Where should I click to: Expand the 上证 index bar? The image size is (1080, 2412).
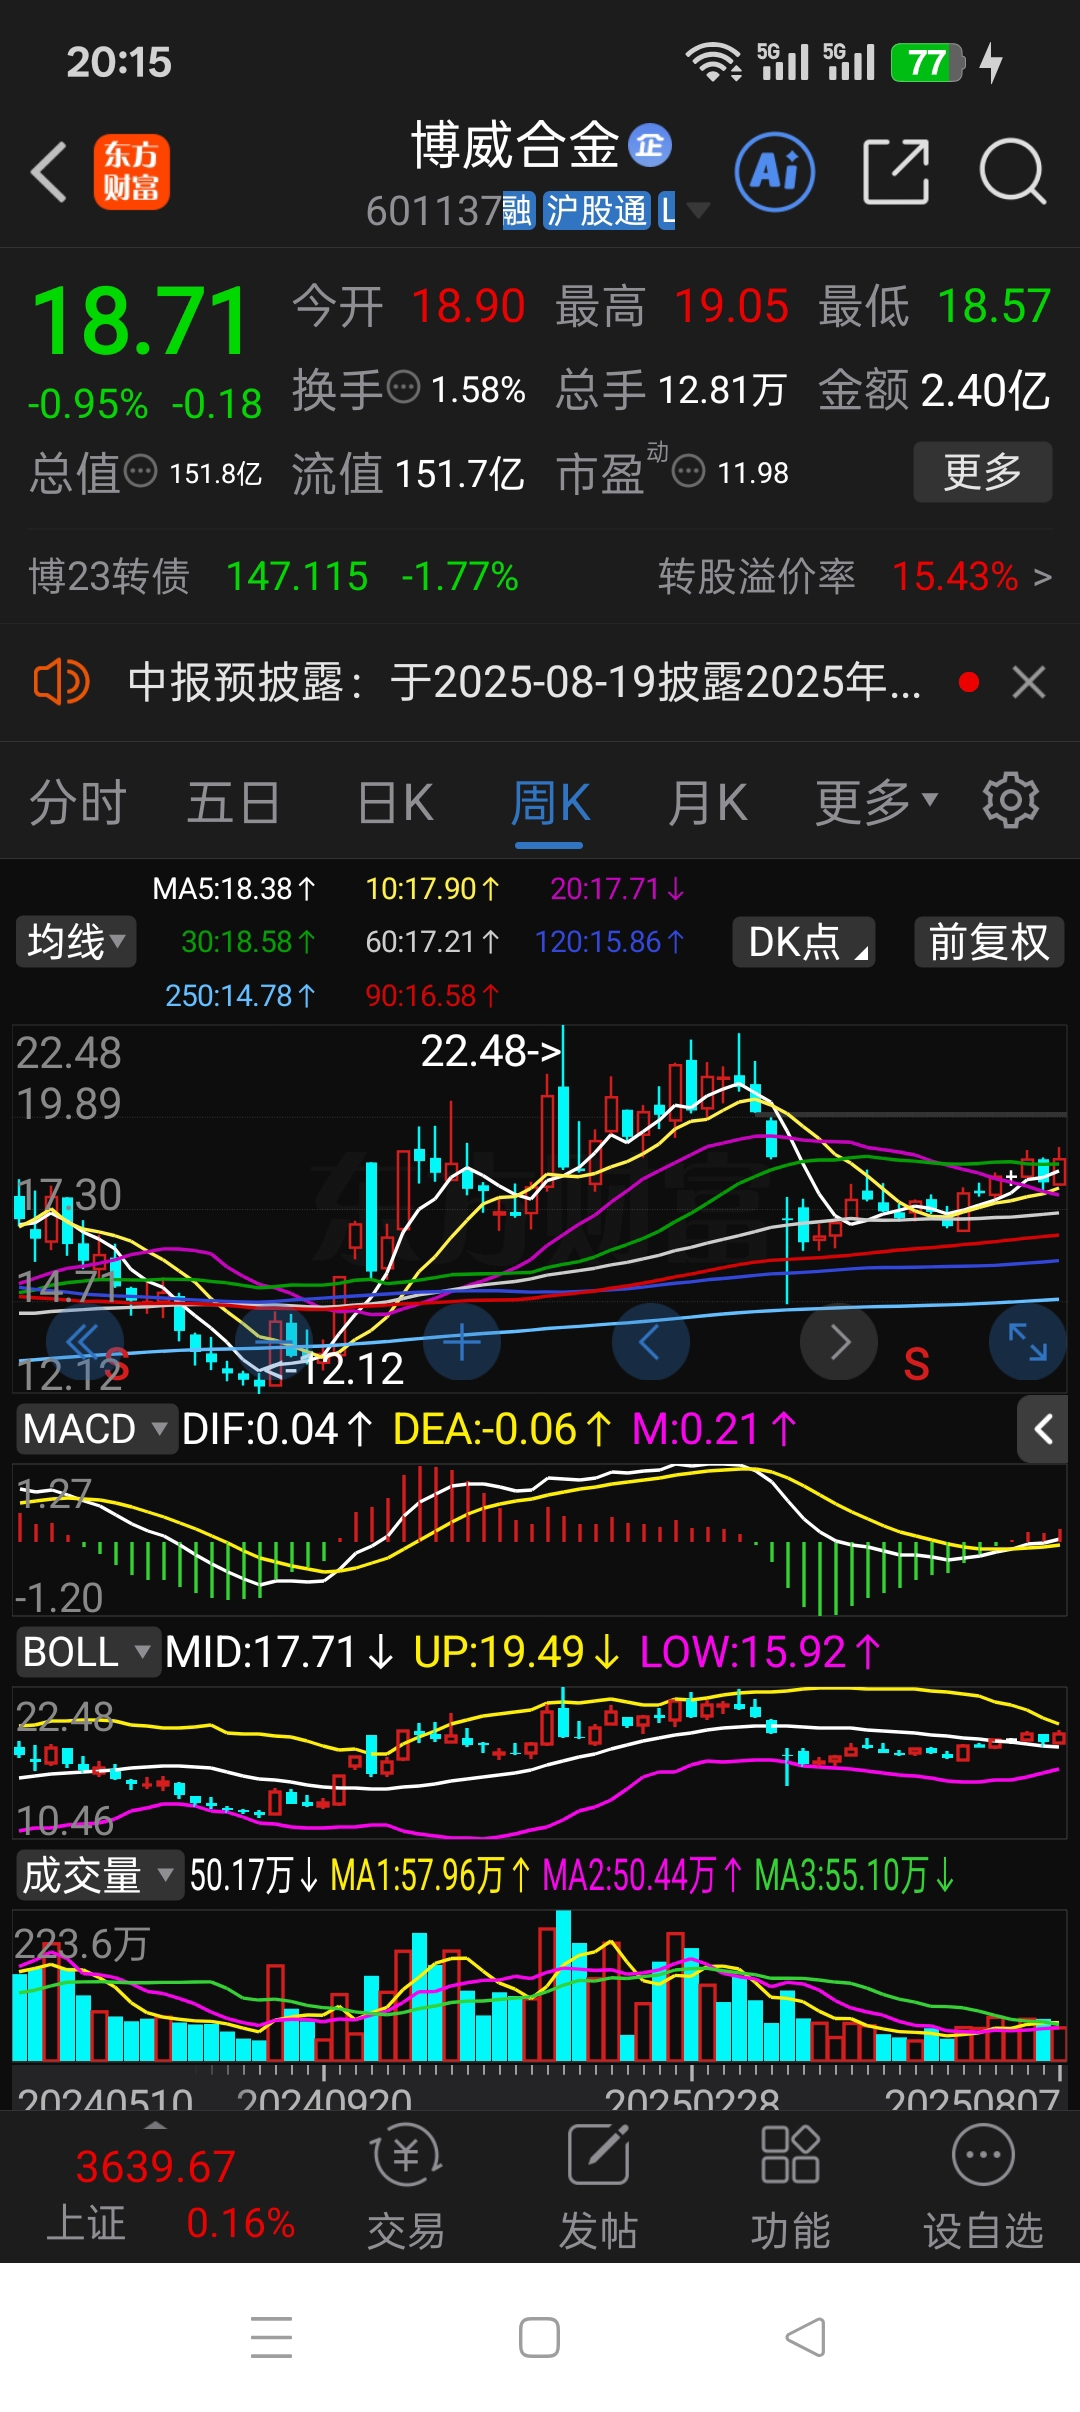tap(155, 2124)
